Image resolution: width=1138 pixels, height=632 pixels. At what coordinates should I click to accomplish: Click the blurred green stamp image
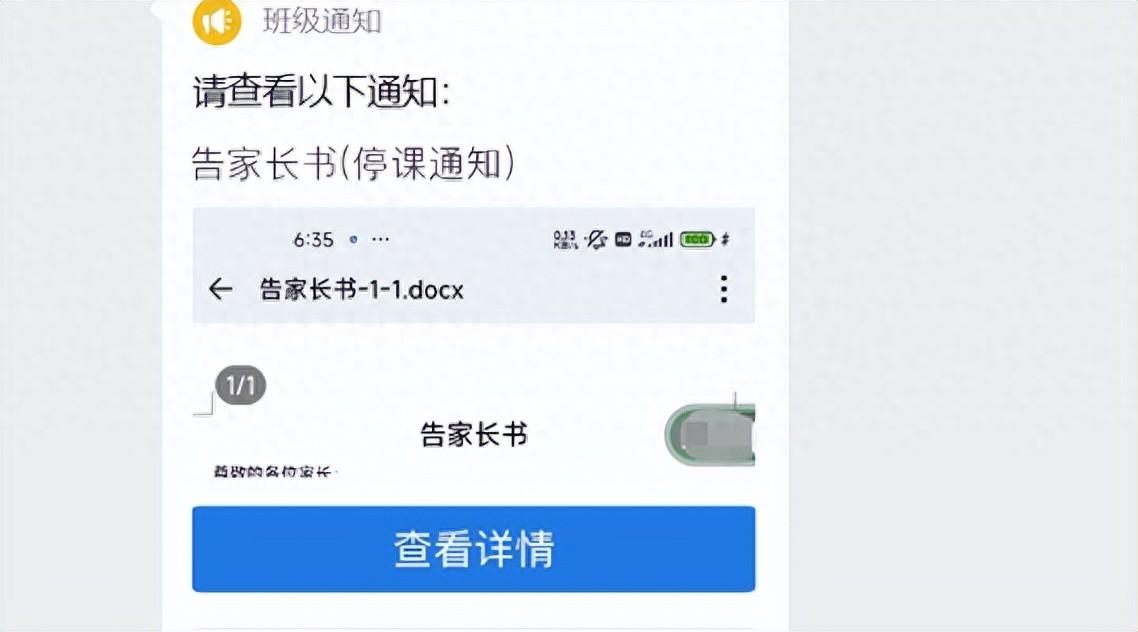pyautogui.click(x=710, y=435)
